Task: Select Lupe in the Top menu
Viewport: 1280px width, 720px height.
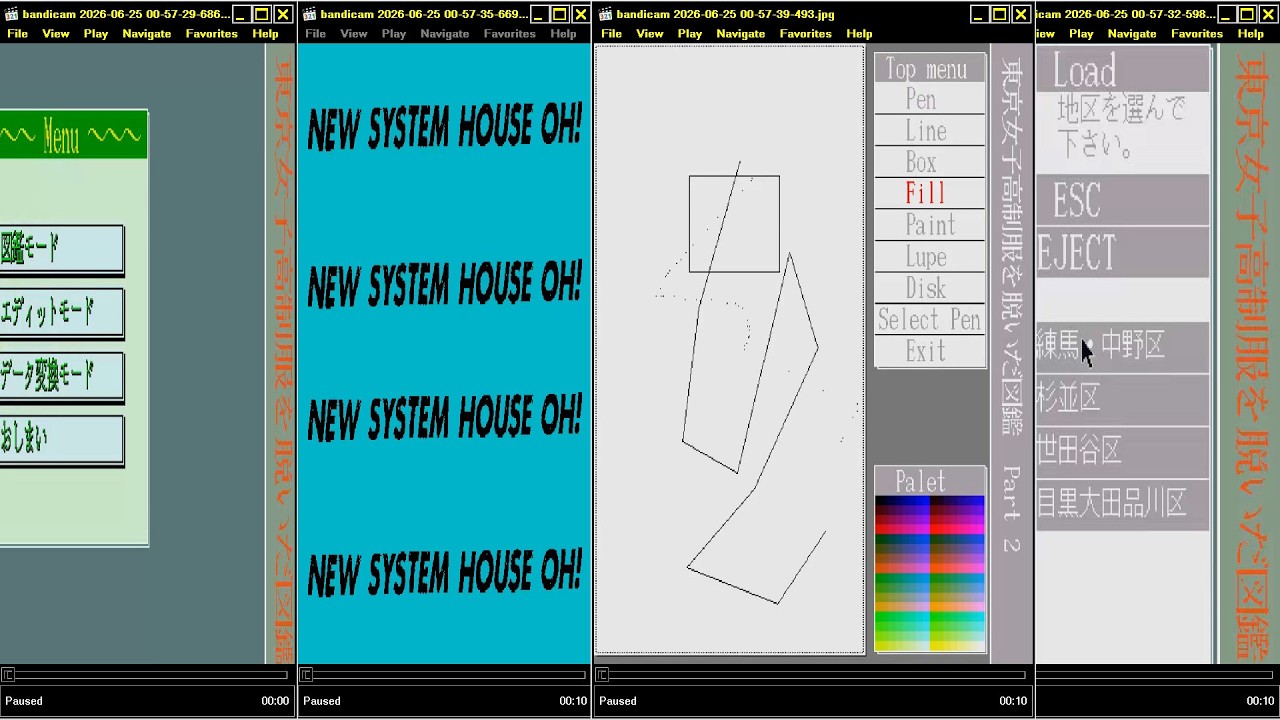Action: (x=930, y=257)
